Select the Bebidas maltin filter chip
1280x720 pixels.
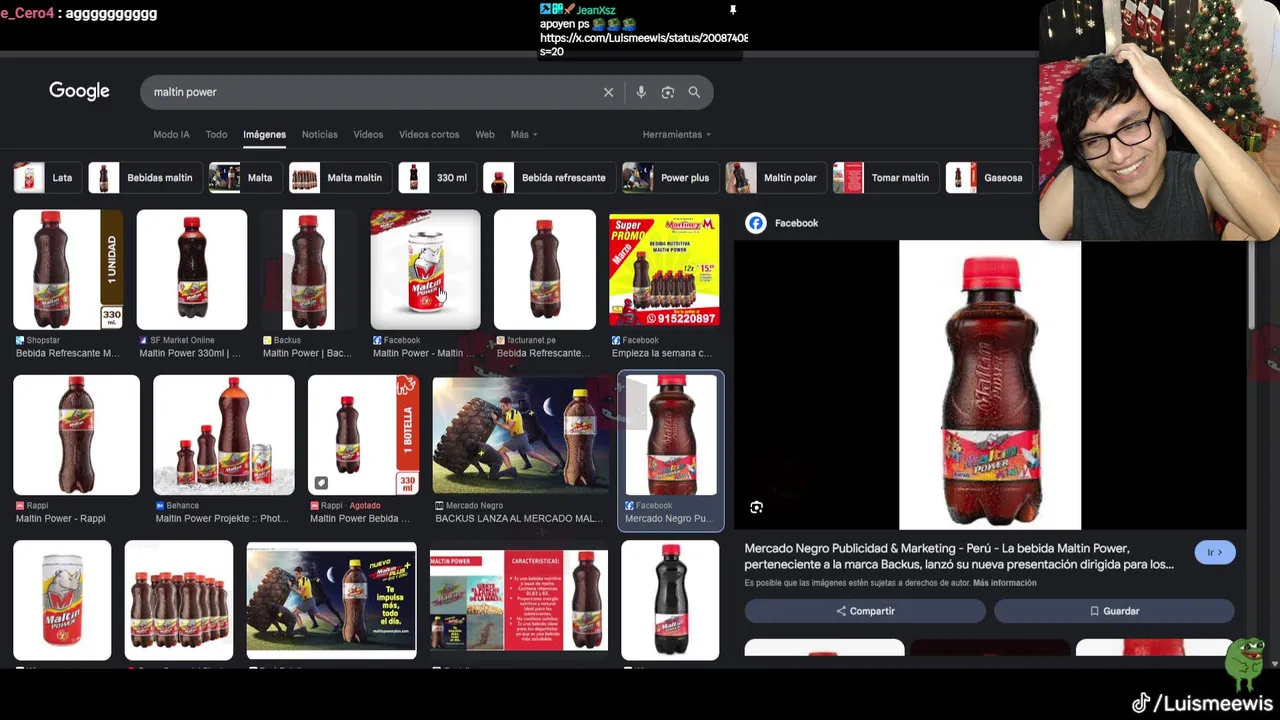pyautogui.click(x=145, y=178)
